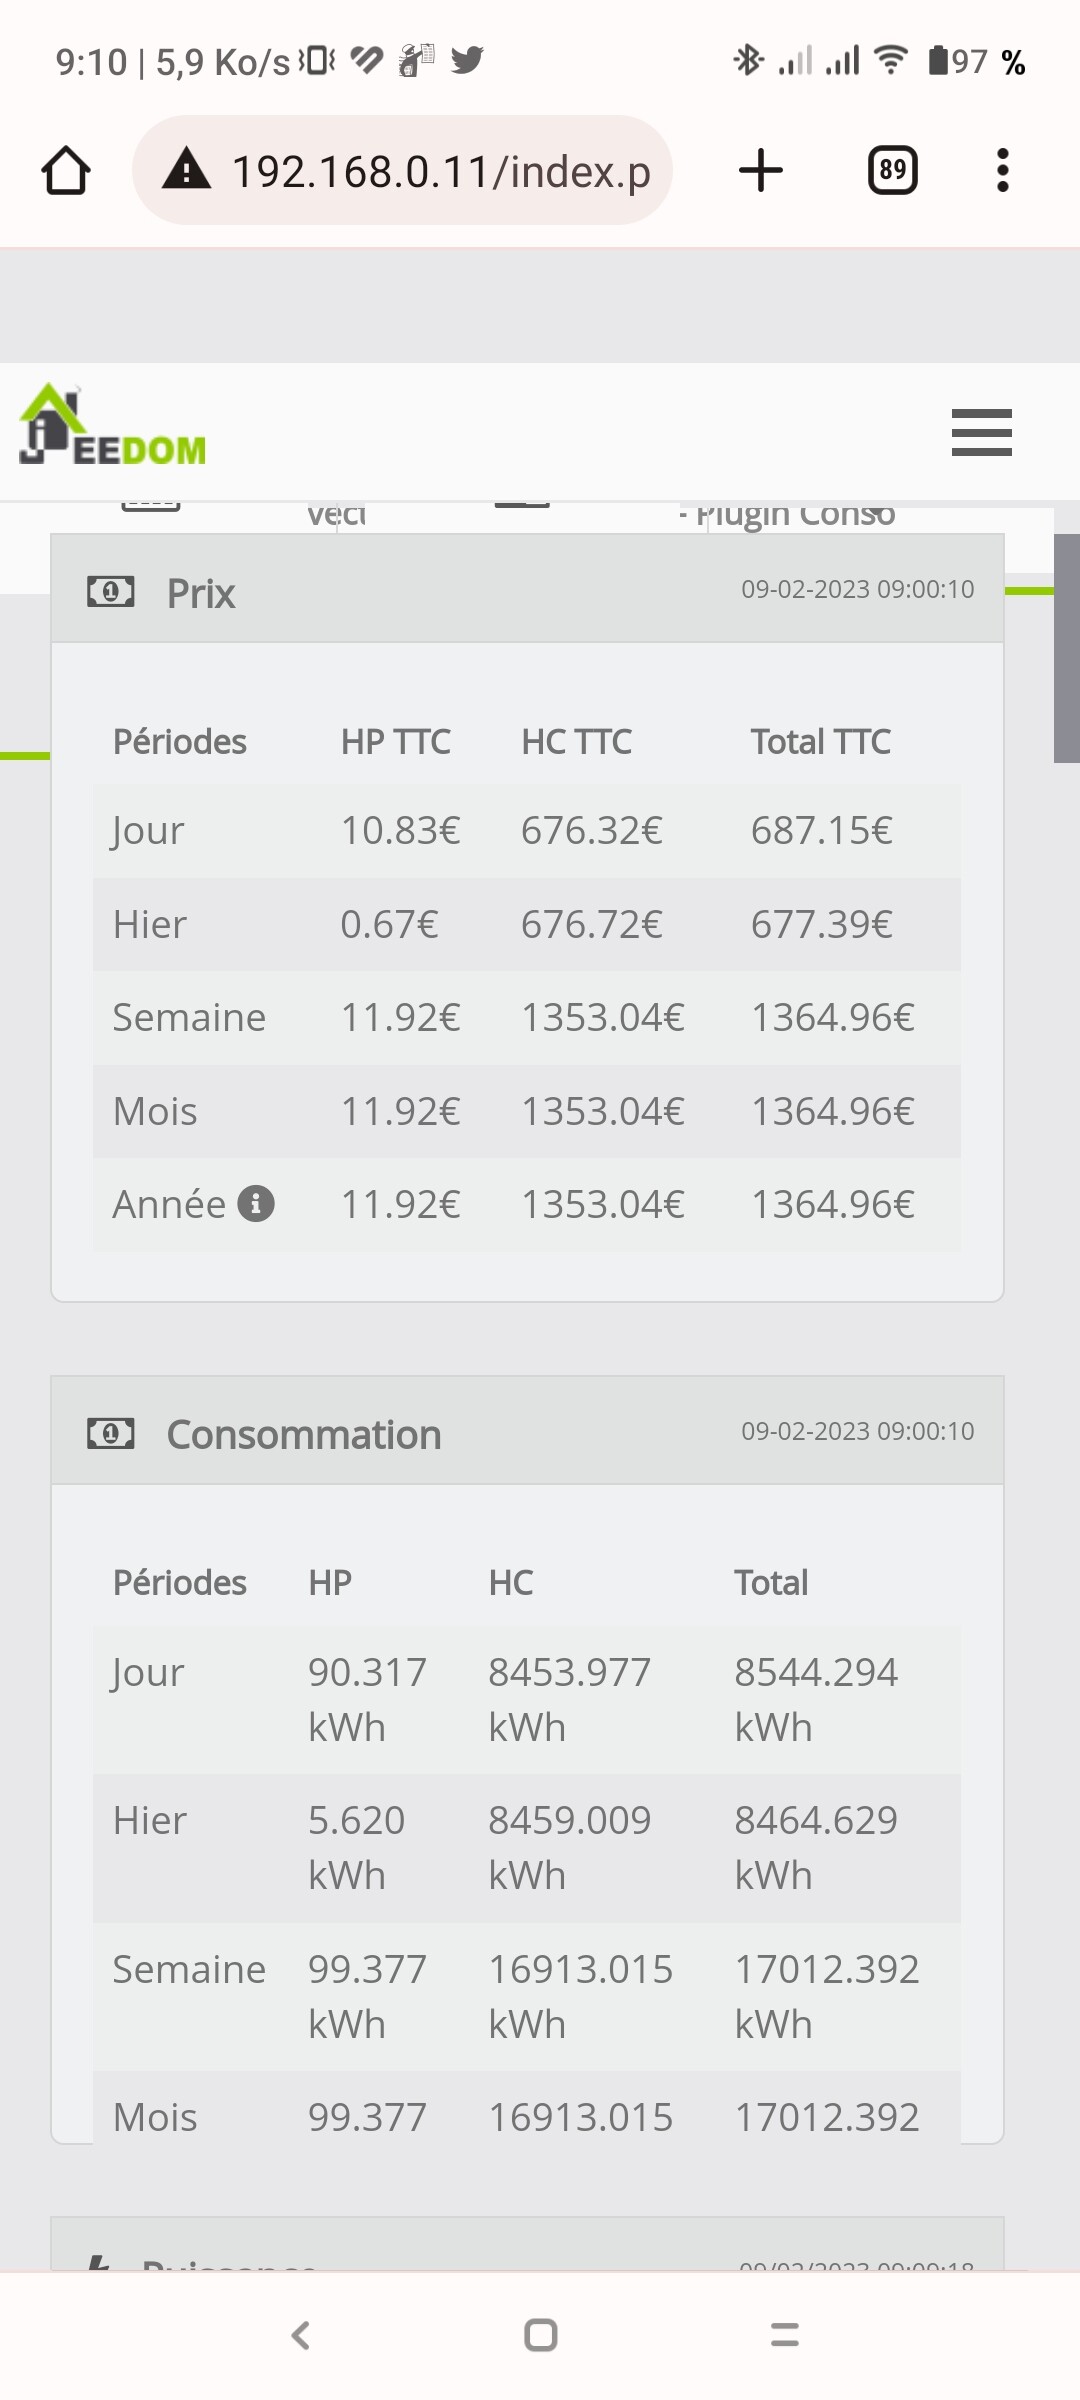Screen dimensions: 1080x2400
Task: Tap the Consommation widget money icon
Action: pos(110,1434)
